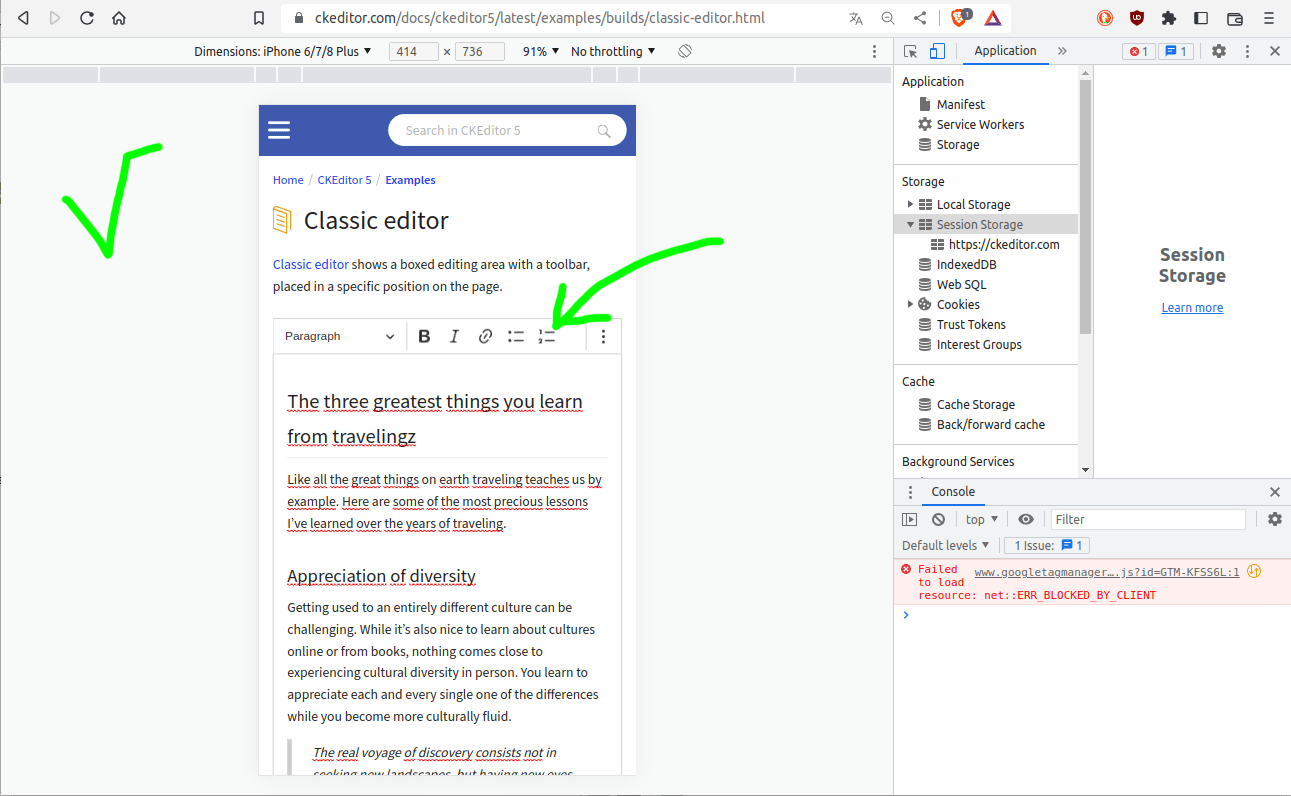Show more DevTools tabs
1291x796 pixels.
coord(1062,51)
